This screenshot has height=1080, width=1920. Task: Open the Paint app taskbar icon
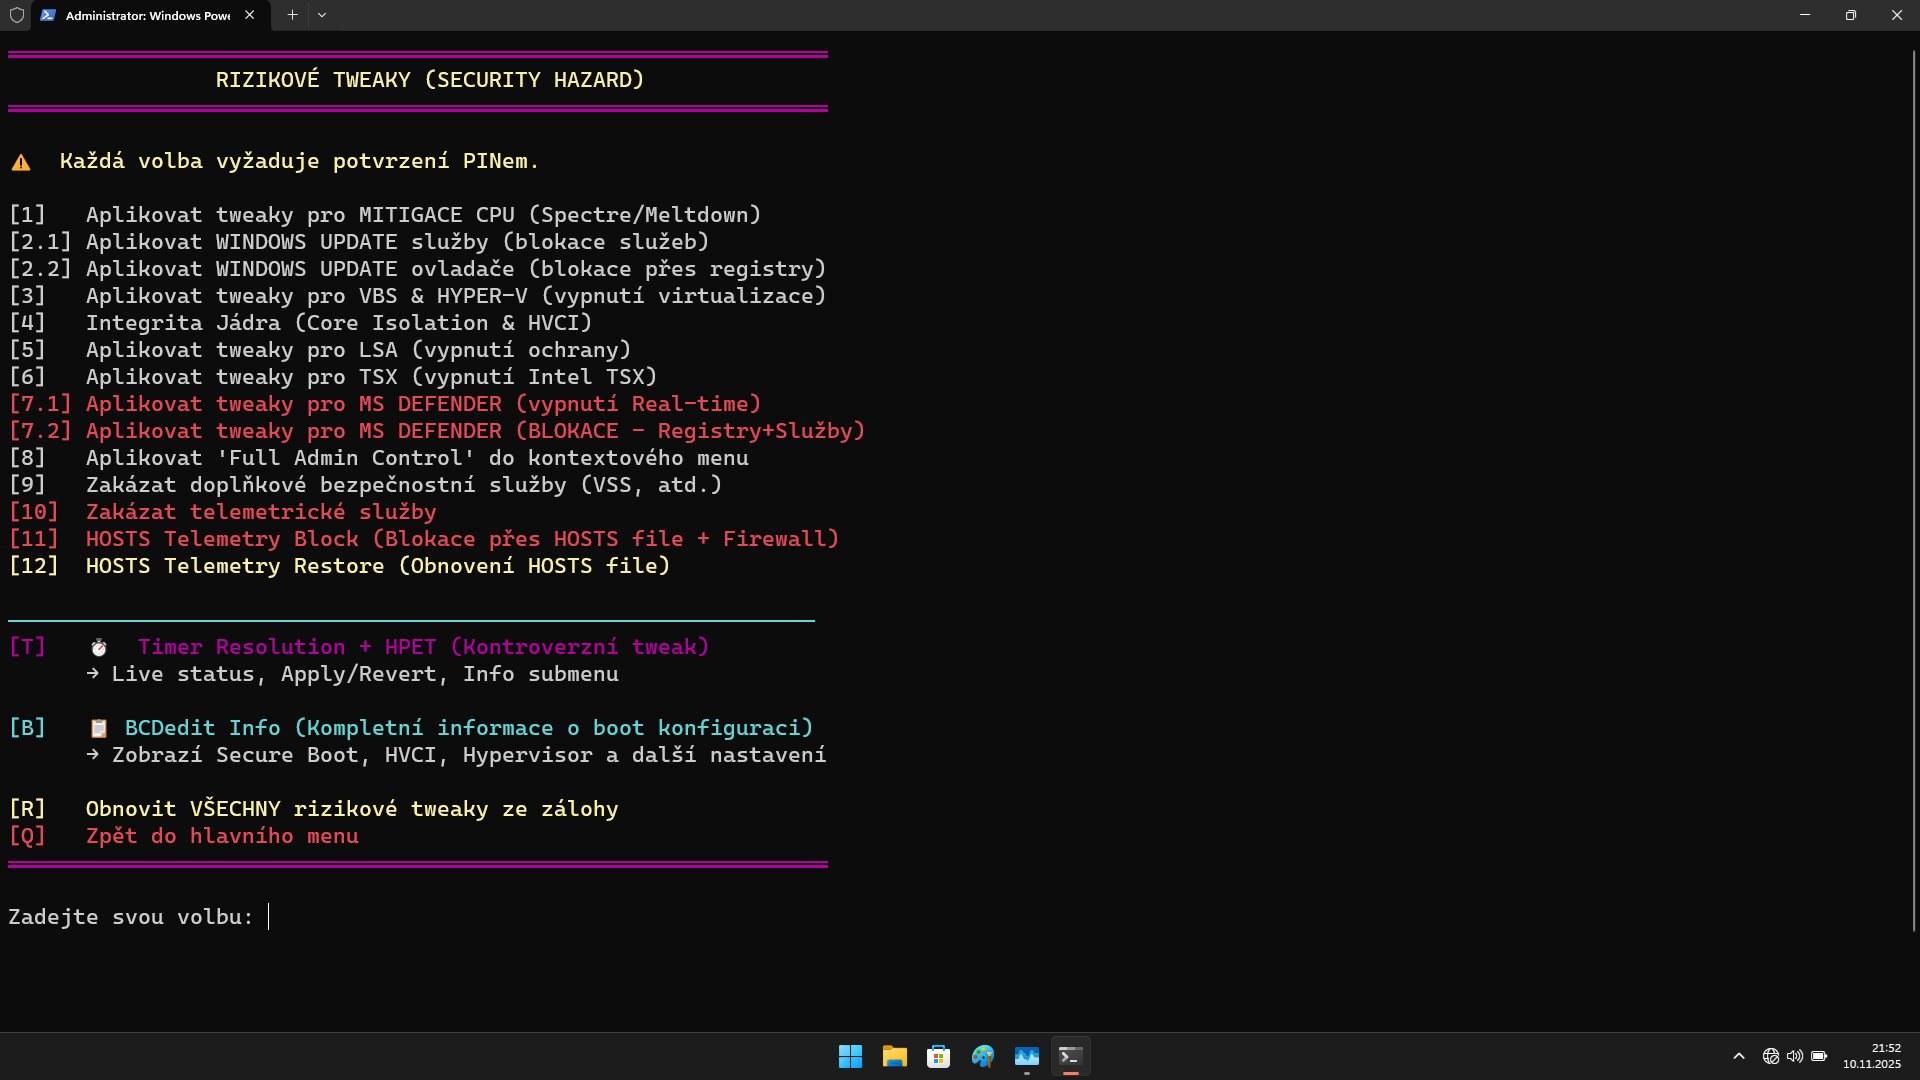click(x=982, y=1056)
